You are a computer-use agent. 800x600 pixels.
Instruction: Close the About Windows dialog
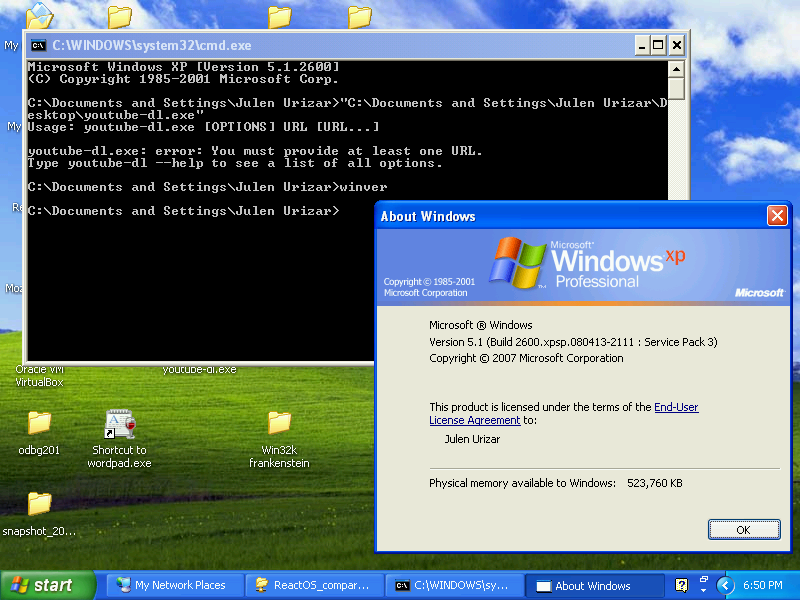[777, 216]
